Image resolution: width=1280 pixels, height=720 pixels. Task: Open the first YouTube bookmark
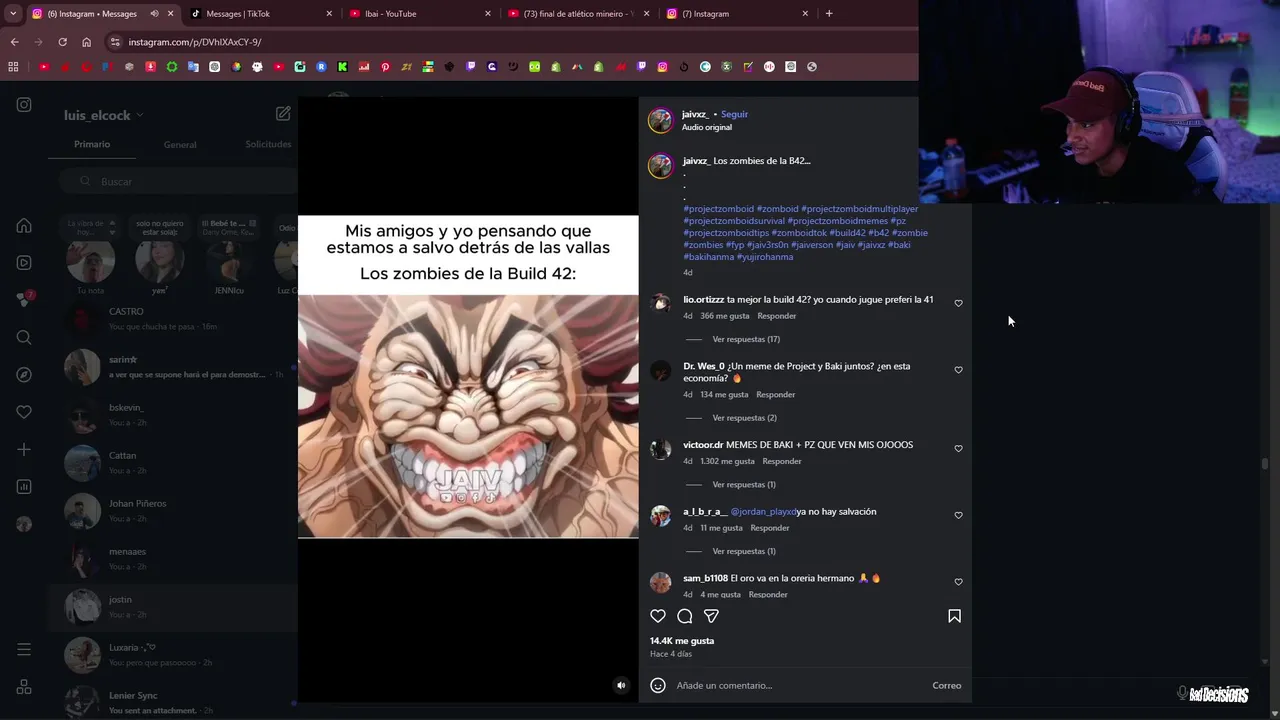(44, 67)
